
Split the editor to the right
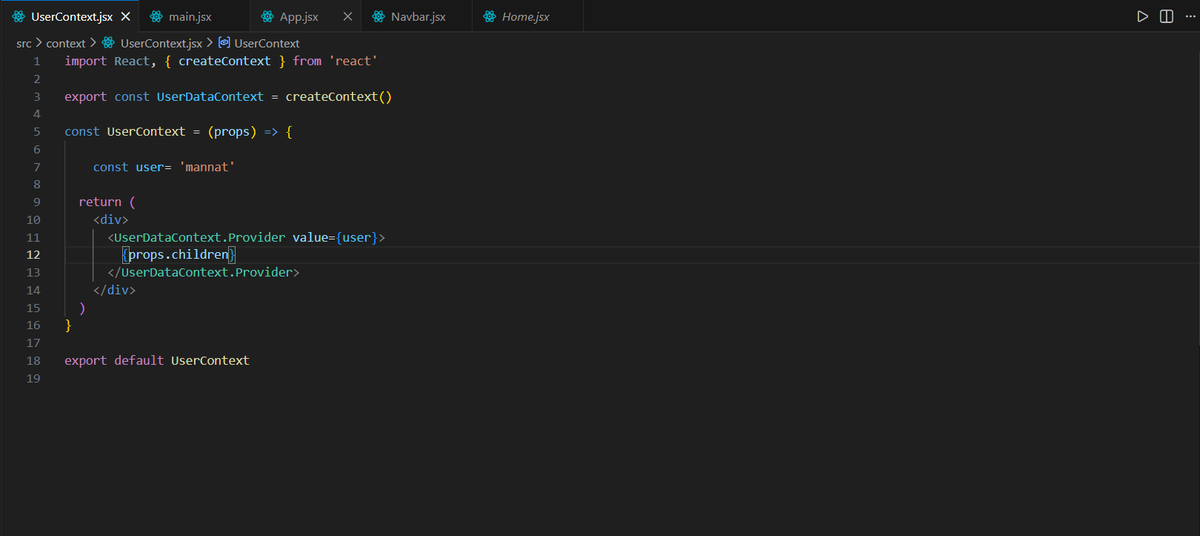(1166, 17)
